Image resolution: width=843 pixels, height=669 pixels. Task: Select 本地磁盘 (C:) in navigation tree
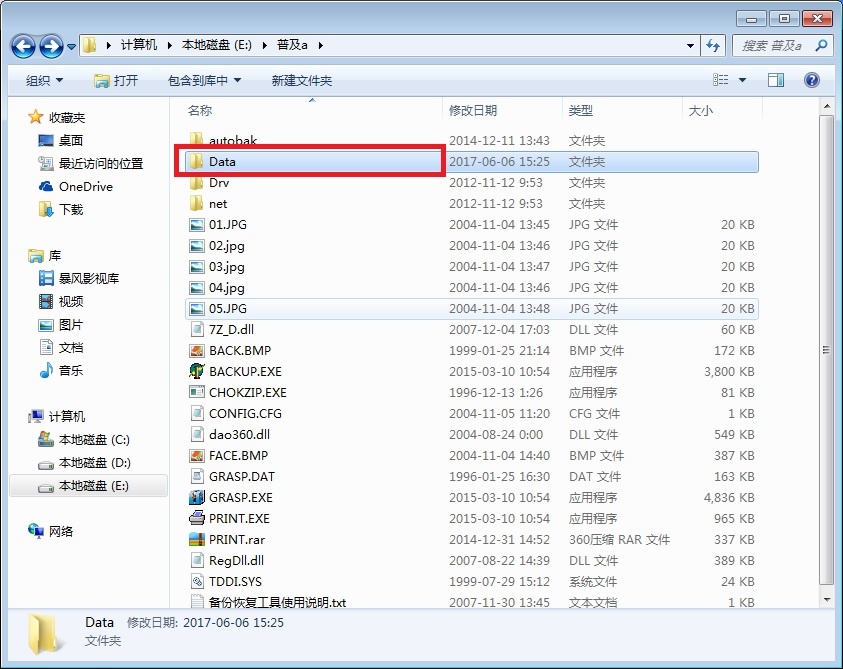click(x=94, y=440)
